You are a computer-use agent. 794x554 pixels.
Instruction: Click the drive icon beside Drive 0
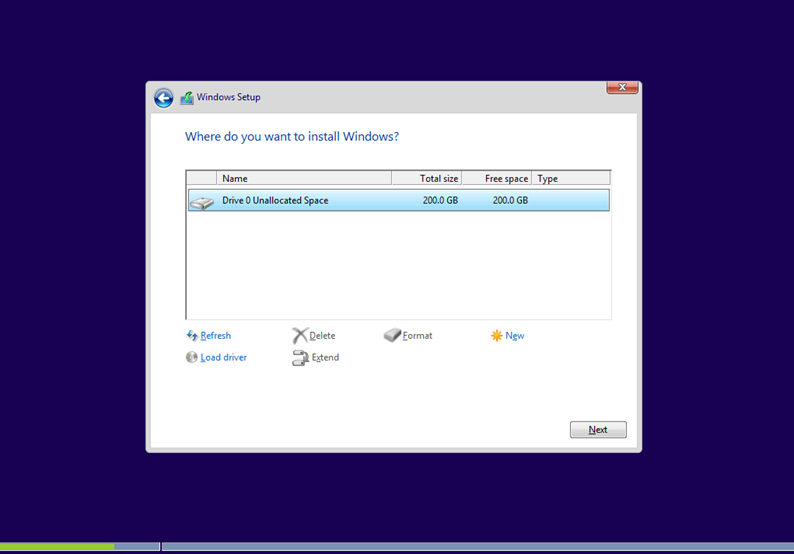point(202,203)
